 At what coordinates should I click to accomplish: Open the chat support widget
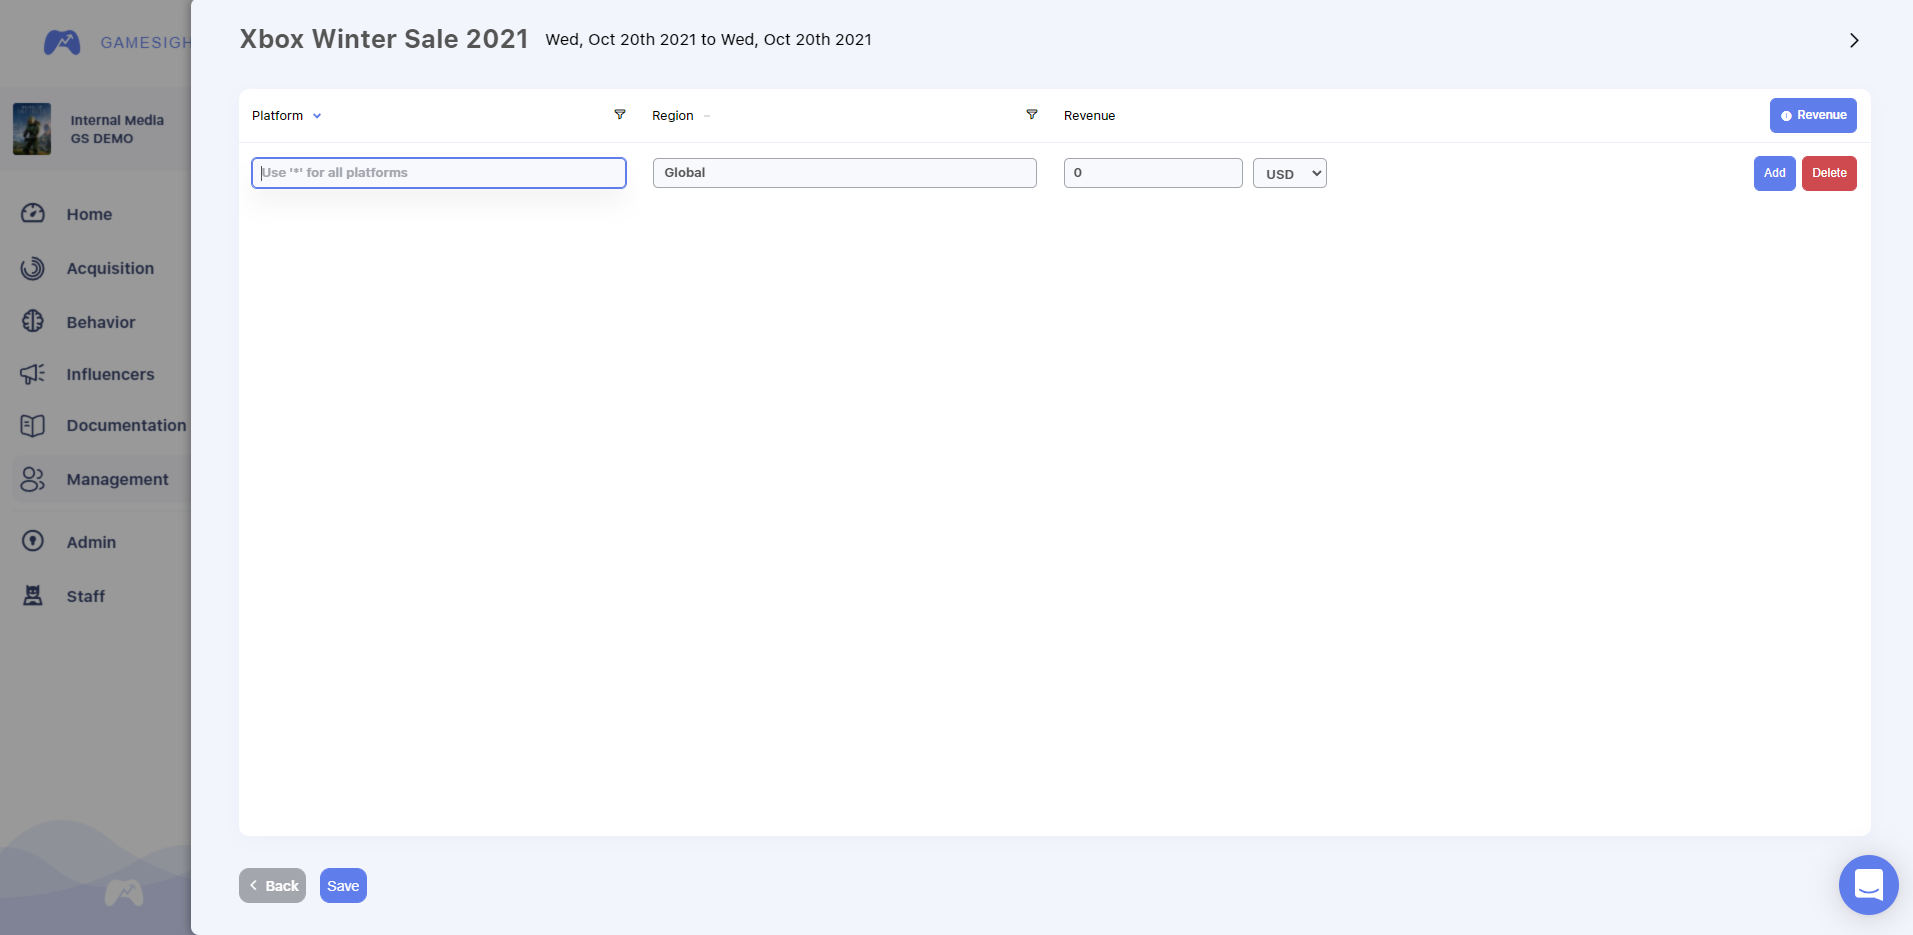[x=1868, y=885]
